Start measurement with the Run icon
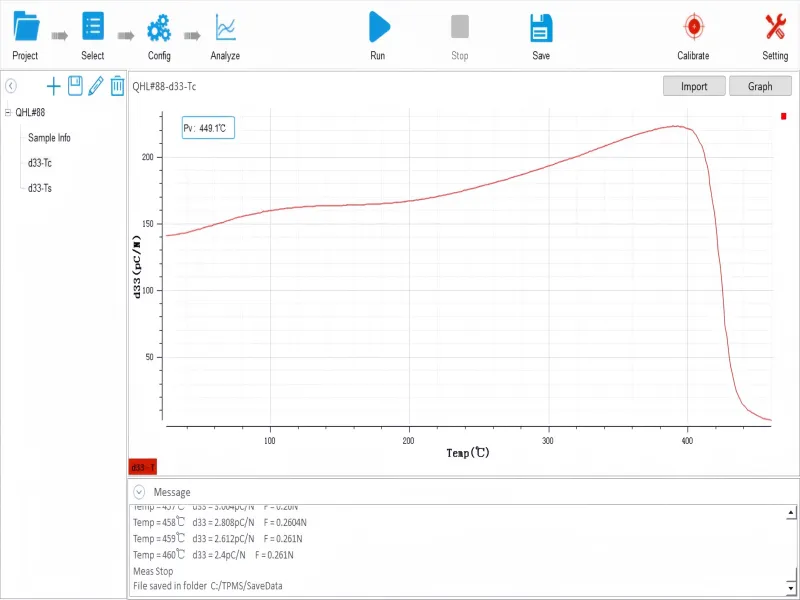 [377, 25]
